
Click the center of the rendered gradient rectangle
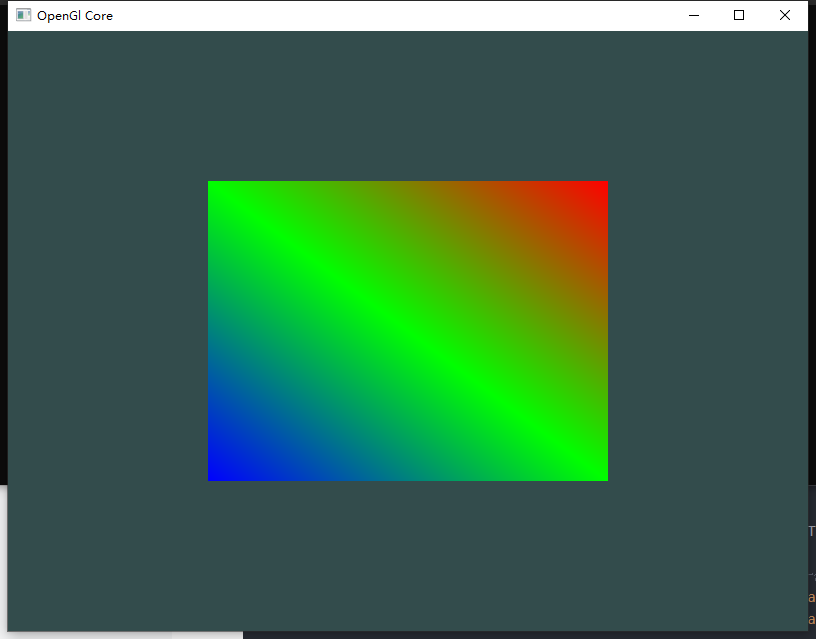407,331
